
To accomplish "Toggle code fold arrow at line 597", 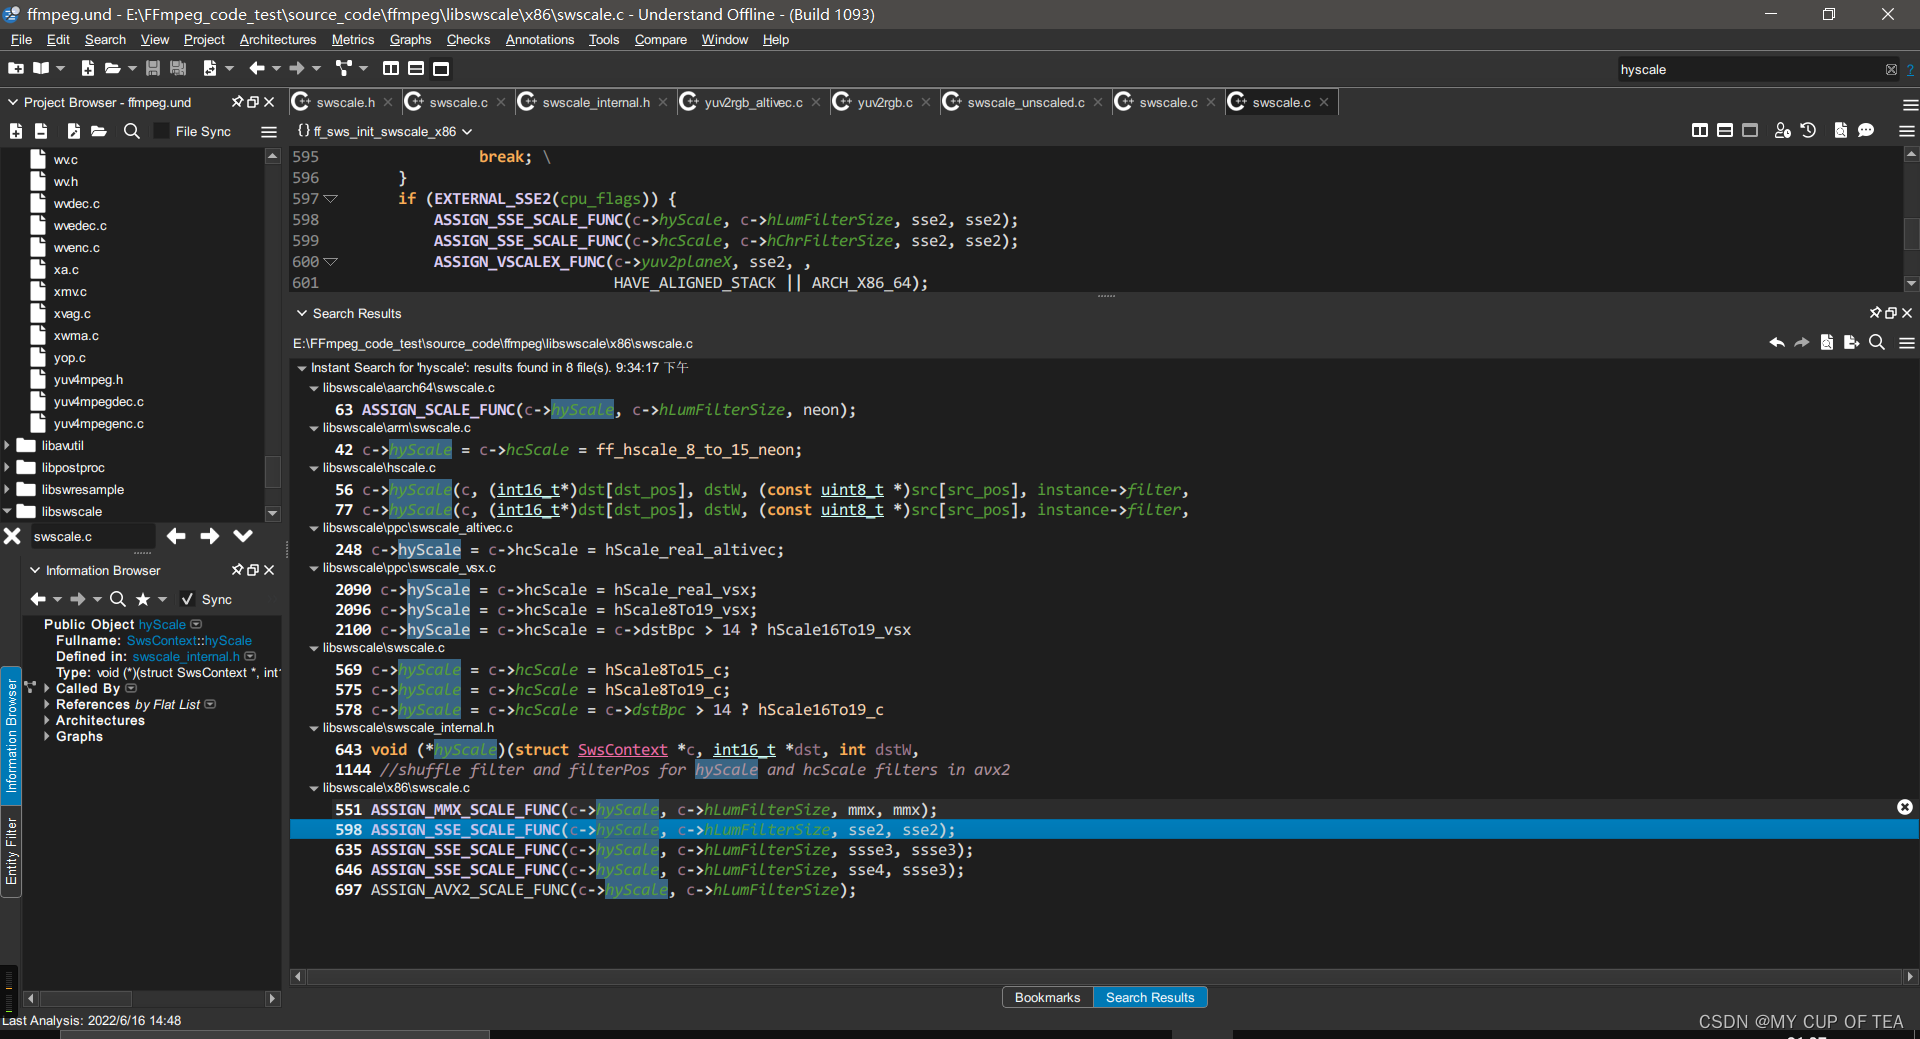I will pyautogui.click(x=331, y=199).
